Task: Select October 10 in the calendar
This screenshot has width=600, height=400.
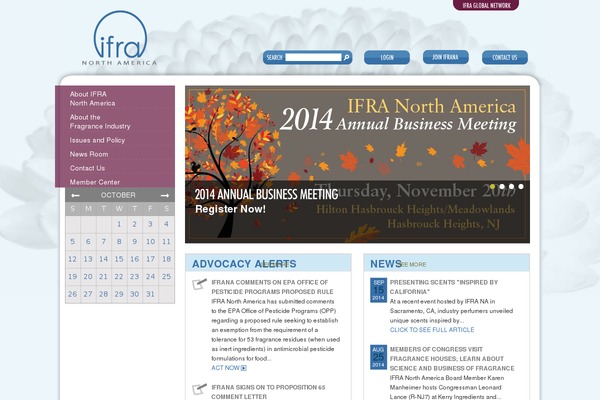Action: [150, 242]
